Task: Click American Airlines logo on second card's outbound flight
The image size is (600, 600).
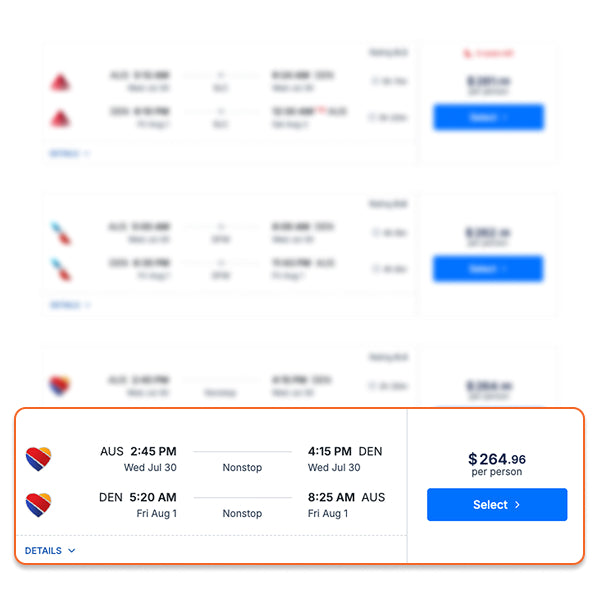Action: [x=61, y=233]
